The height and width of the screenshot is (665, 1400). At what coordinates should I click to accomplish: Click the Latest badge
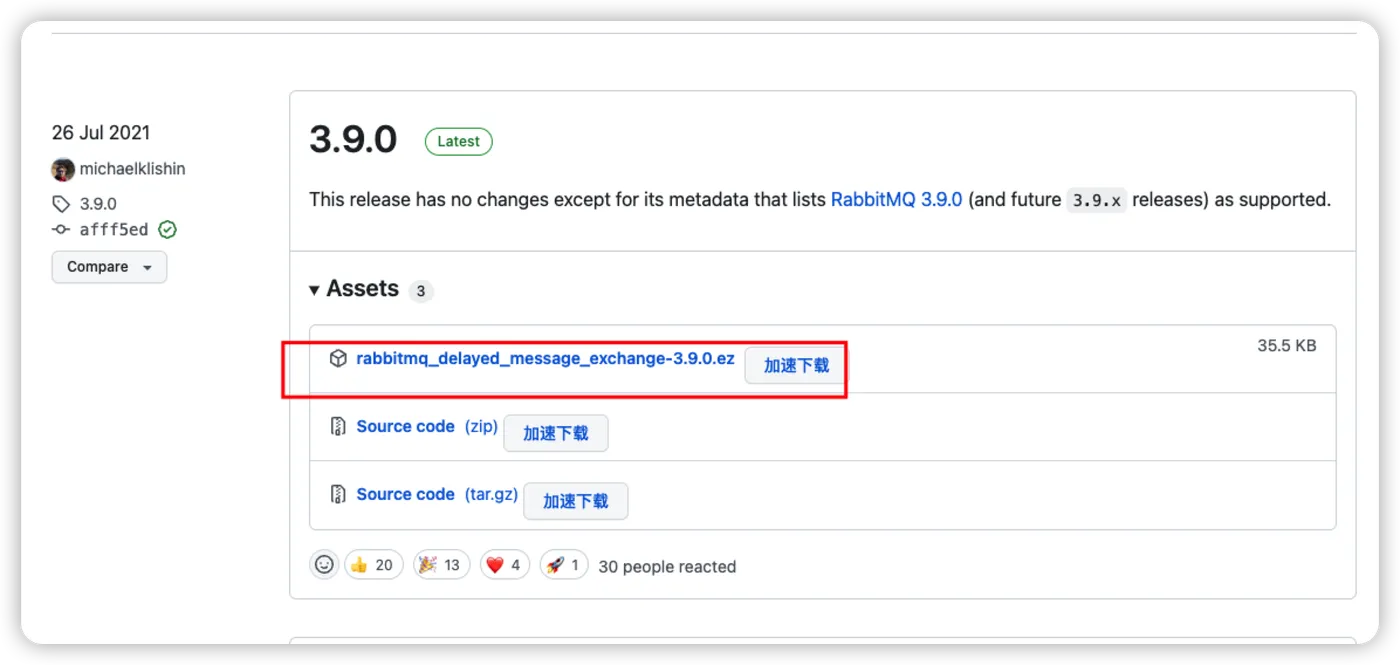458,142
